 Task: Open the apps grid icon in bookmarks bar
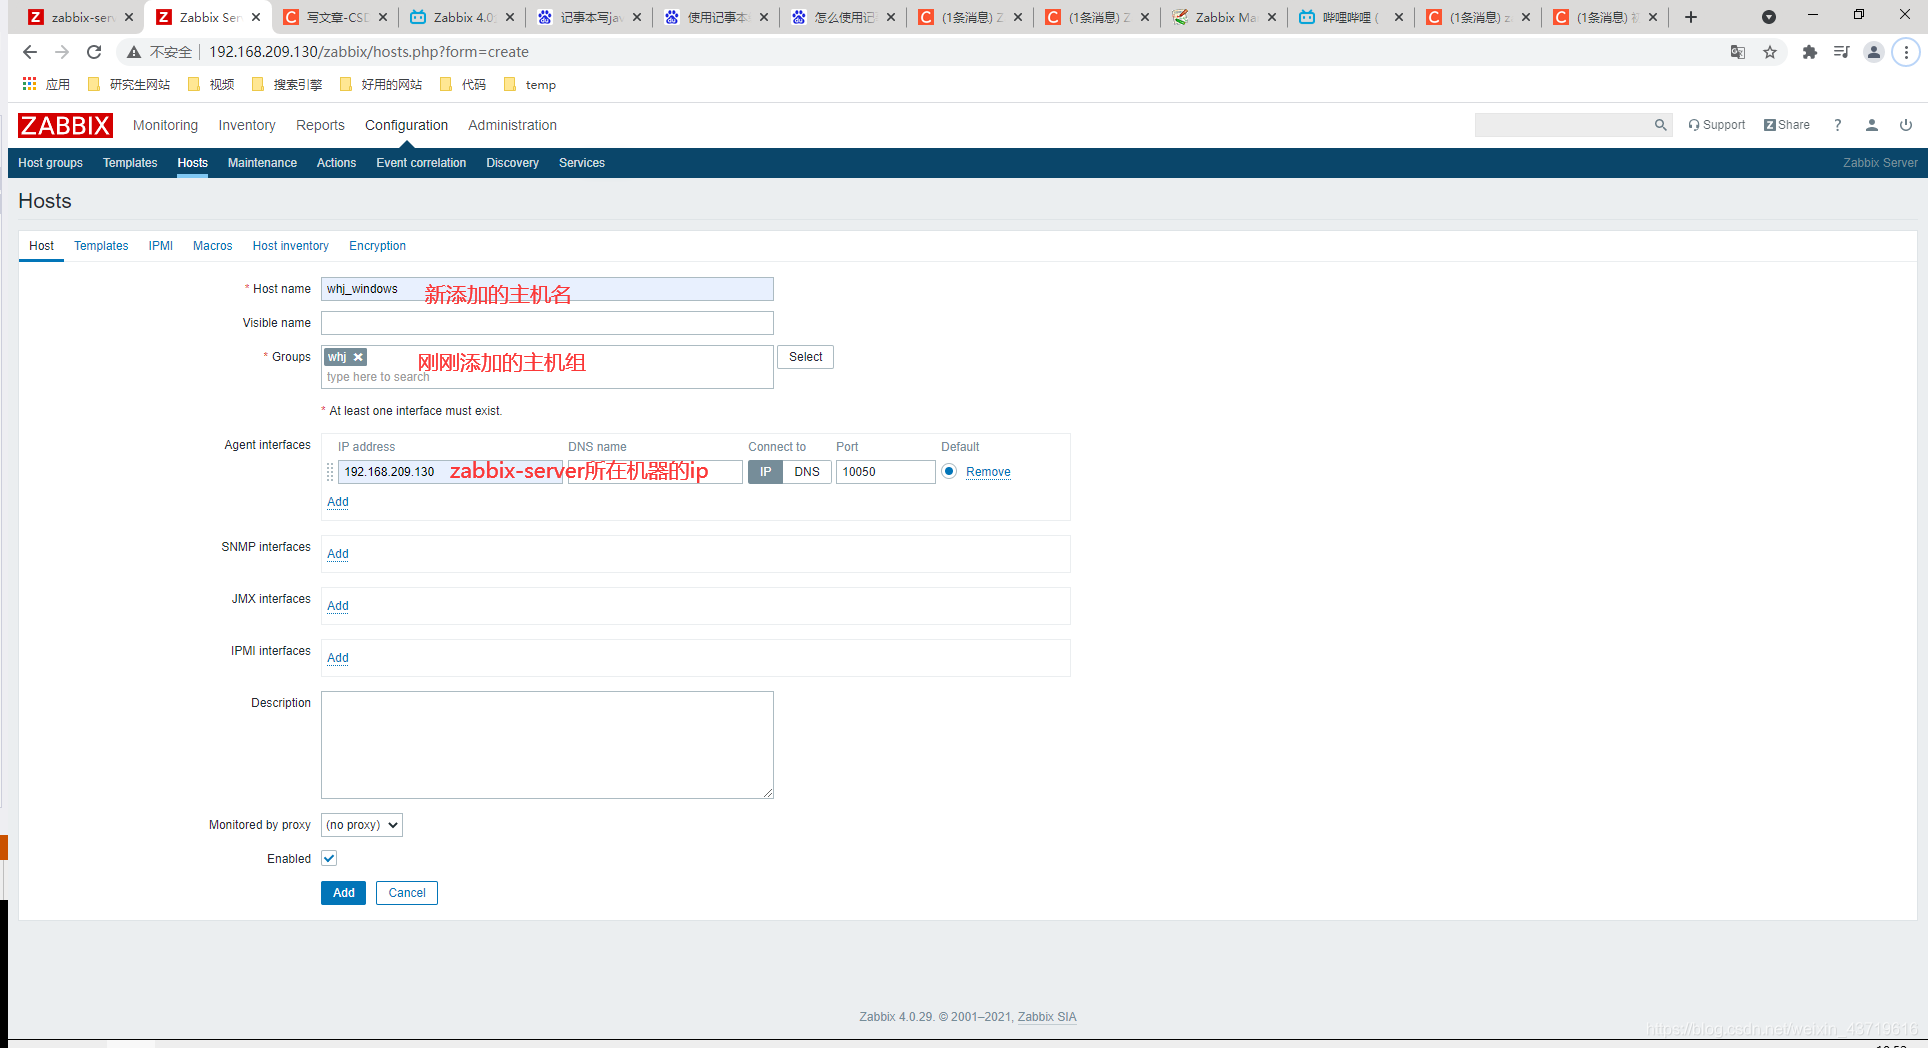[29, 84]
